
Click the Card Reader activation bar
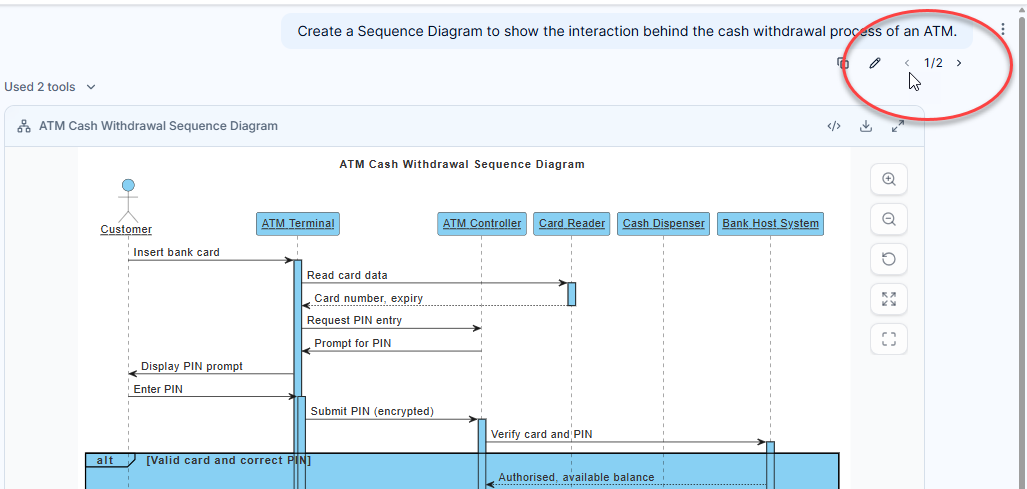click(x=572, y=294)
